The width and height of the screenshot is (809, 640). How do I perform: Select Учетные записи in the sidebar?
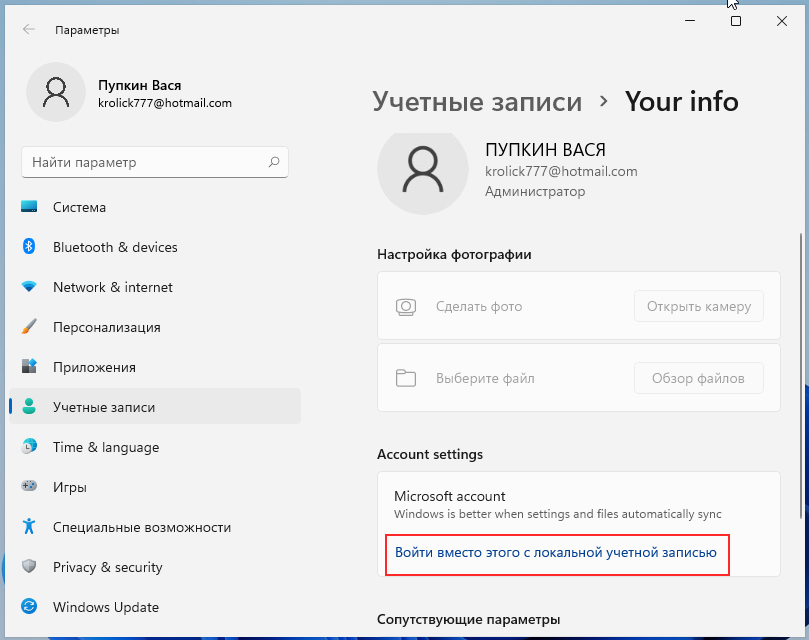pyautogui.click(x=104, y=407)
